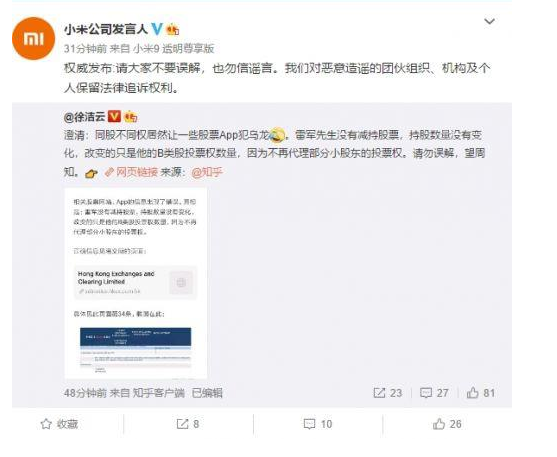Click the blue V verified badge

click(157, 29)
